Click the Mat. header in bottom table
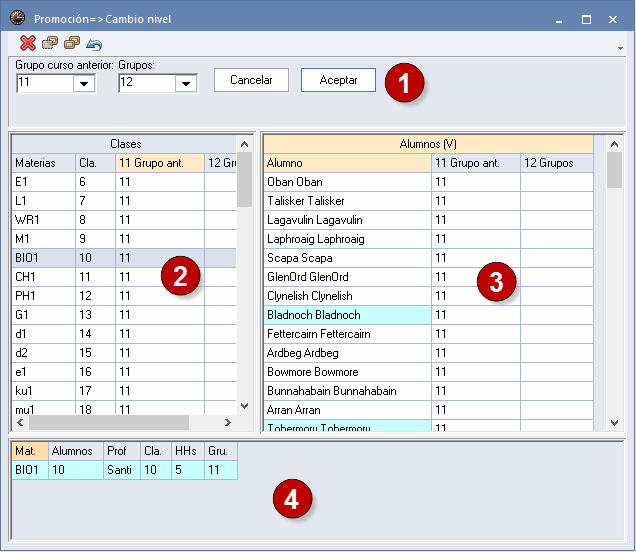Viewport: 636px width, 552px height. coord(30,451)
